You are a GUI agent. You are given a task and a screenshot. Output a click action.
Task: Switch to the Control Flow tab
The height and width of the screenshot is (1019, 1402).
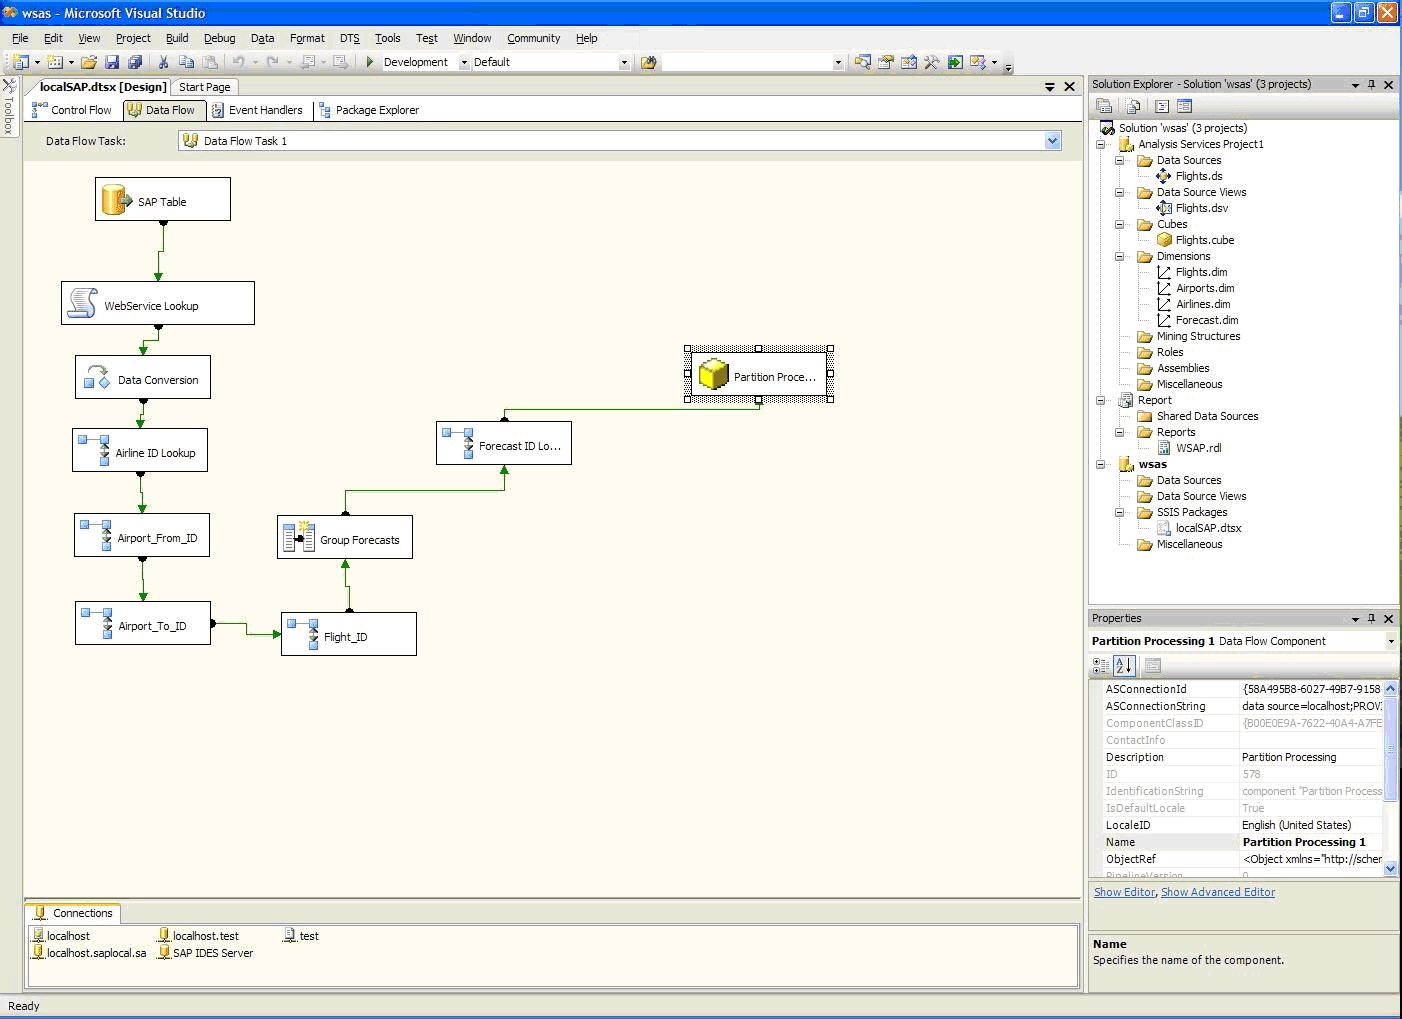72,110
